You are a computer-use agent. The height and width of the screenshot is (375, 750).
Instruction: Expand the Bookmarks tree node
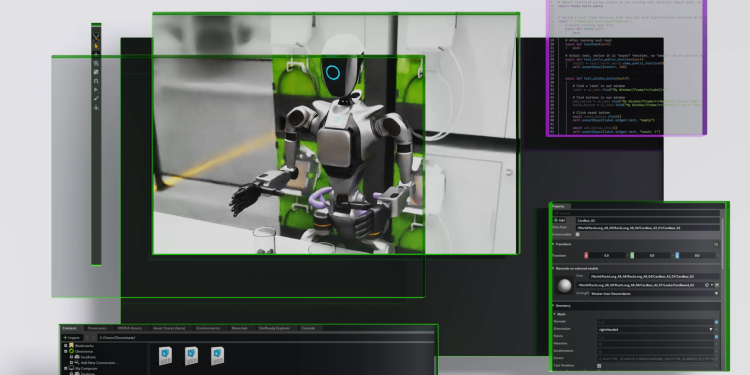(x=66, y=346)
